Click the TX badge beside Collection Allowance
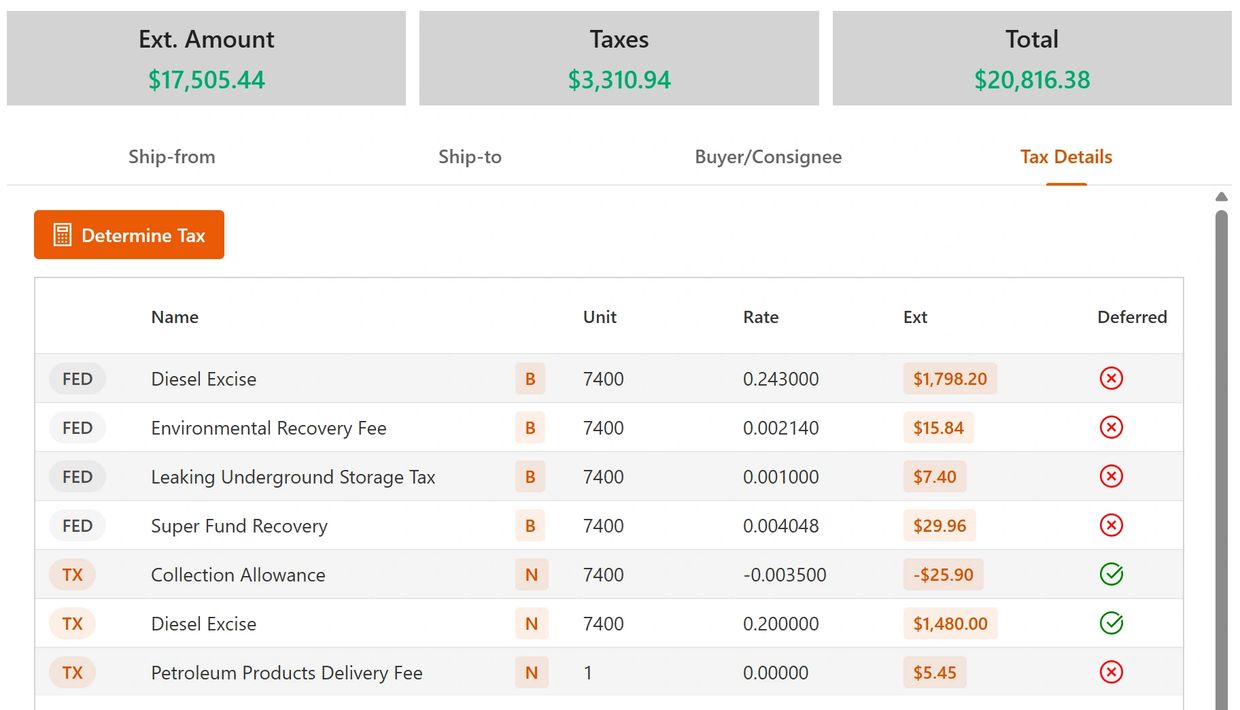The height and width of the screenshot is (710, 1240). (x=72, y=575)
